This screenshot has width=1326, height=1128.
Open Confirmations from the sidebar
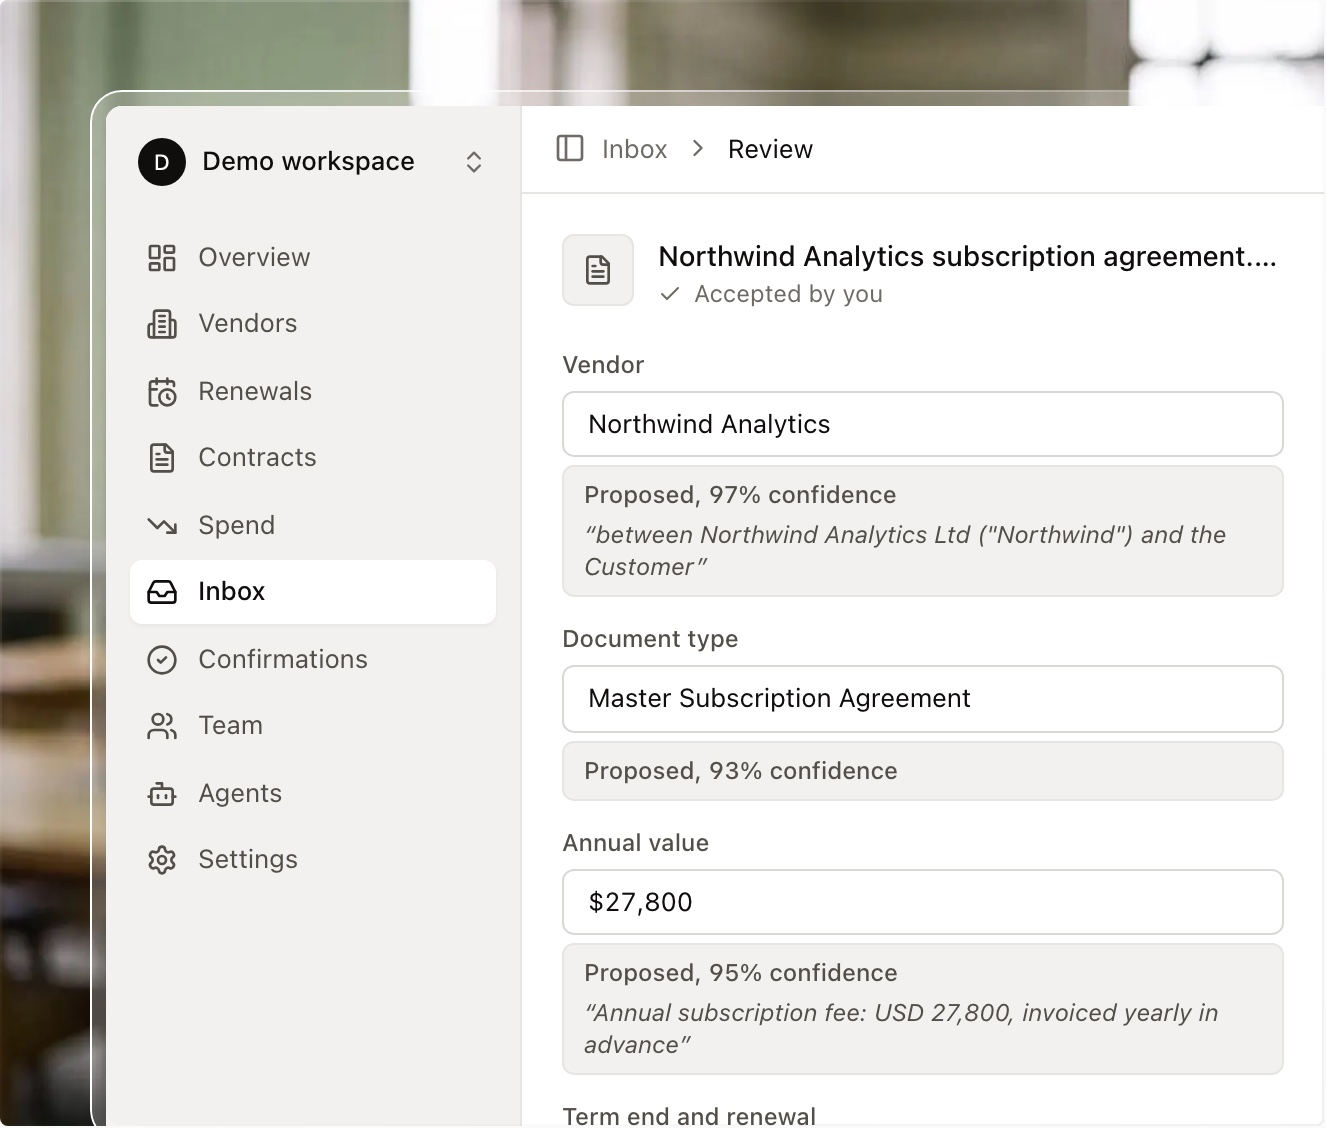[x=313, y=660]
